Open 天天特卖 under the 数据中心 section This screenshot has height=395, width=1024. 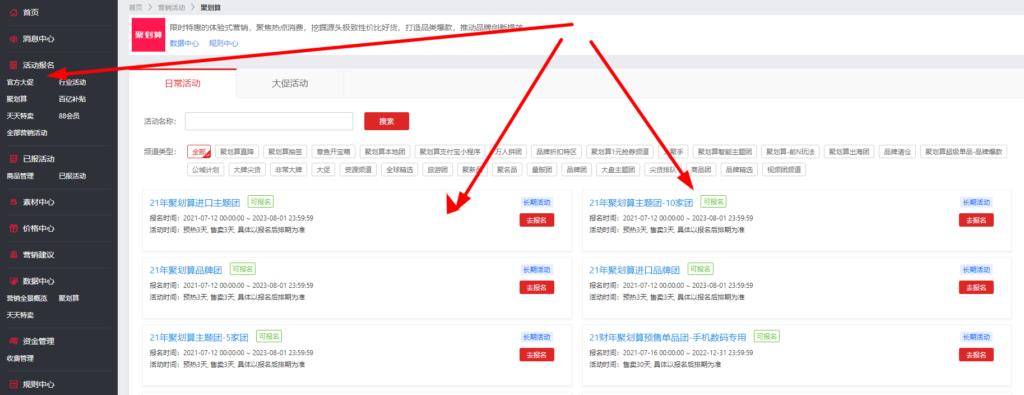click(x=20, y=315)
